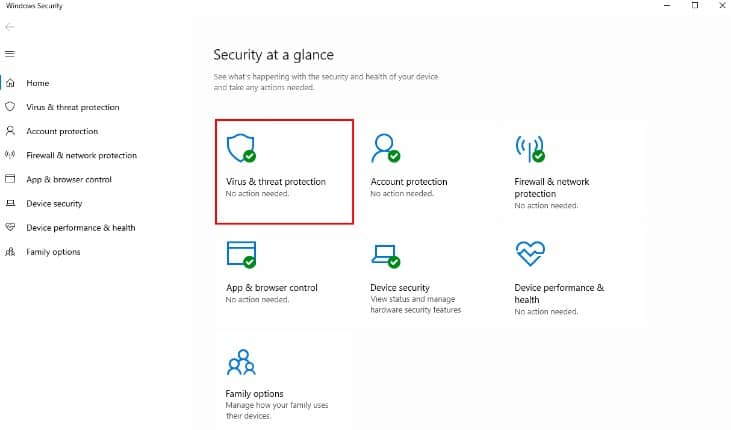Click the large Family options people tile icon

pyautogui.click(x=241, y=362)
